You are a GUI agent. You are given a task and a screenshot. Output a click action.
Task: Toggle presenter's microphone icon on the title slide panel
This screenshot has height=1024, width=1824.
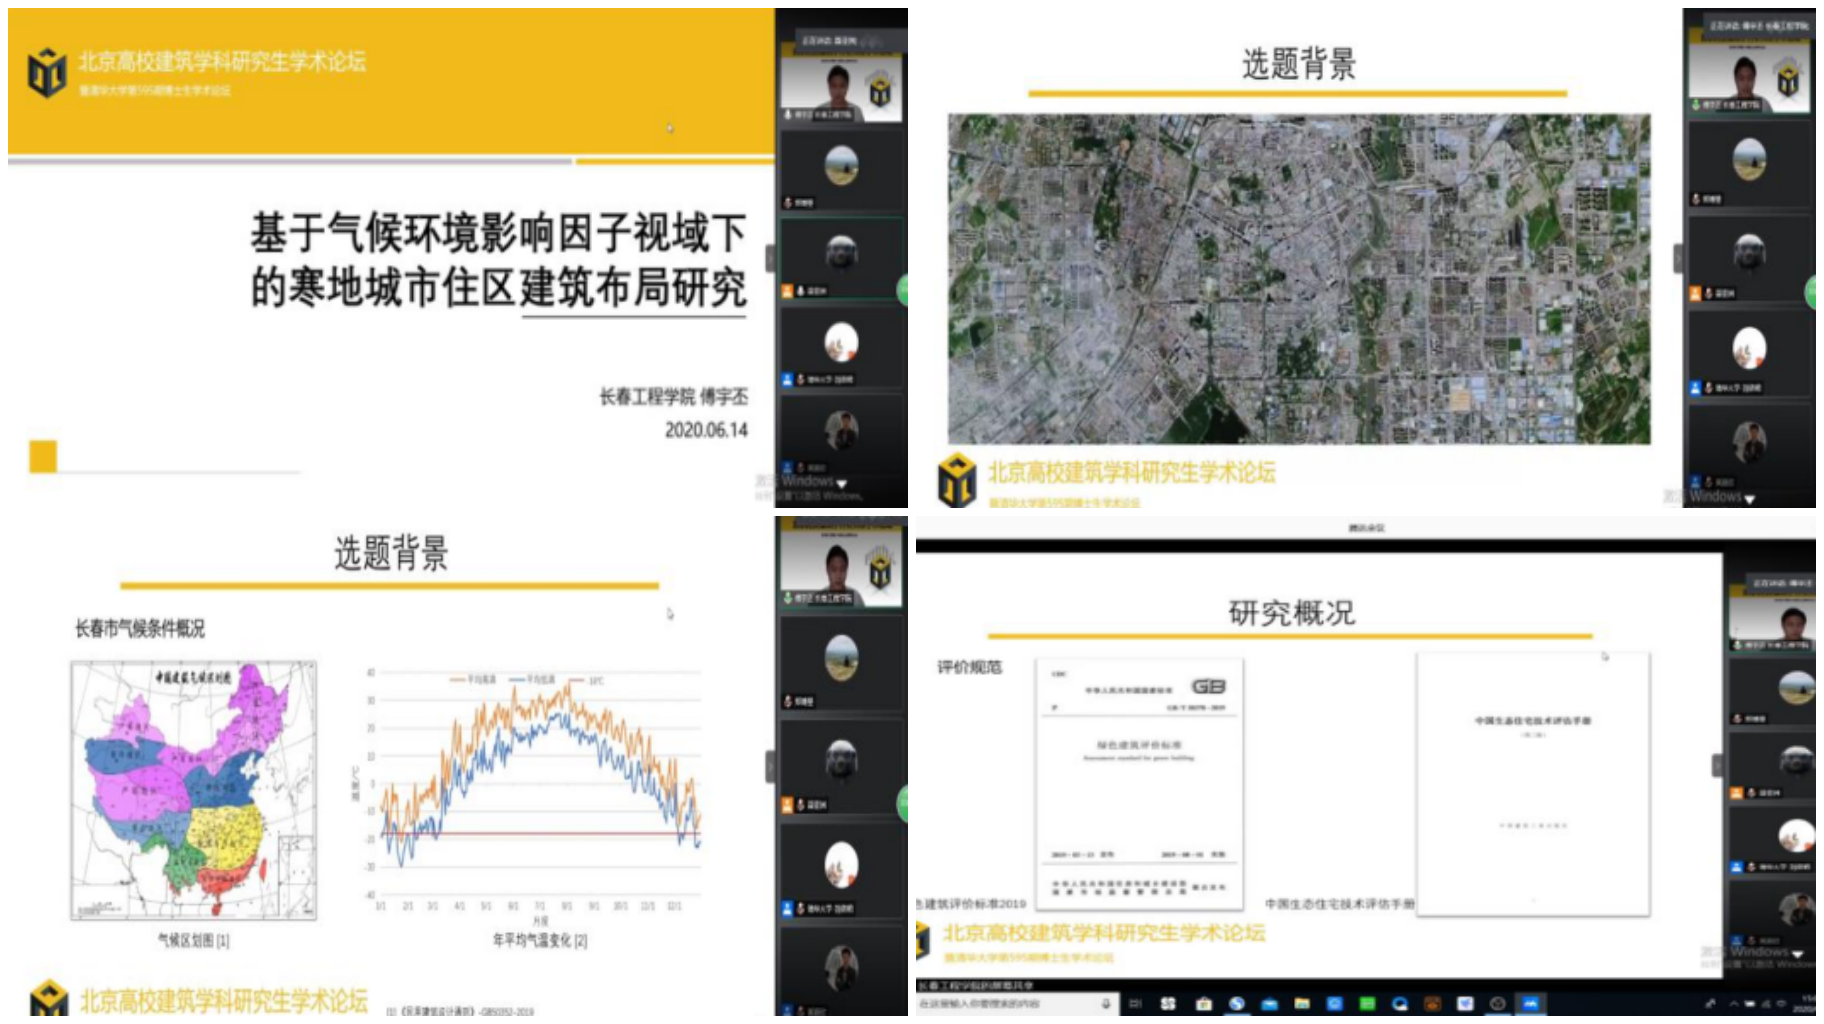pos(788,115)
